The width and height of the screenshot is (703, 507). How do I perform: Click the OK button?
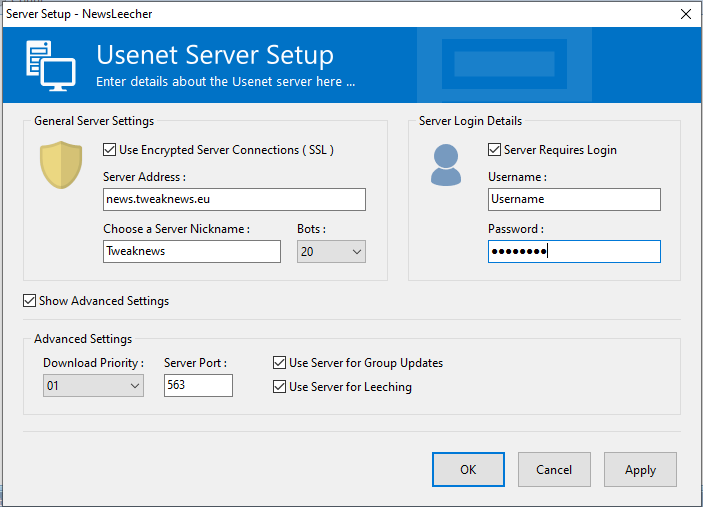click(468, 469)
